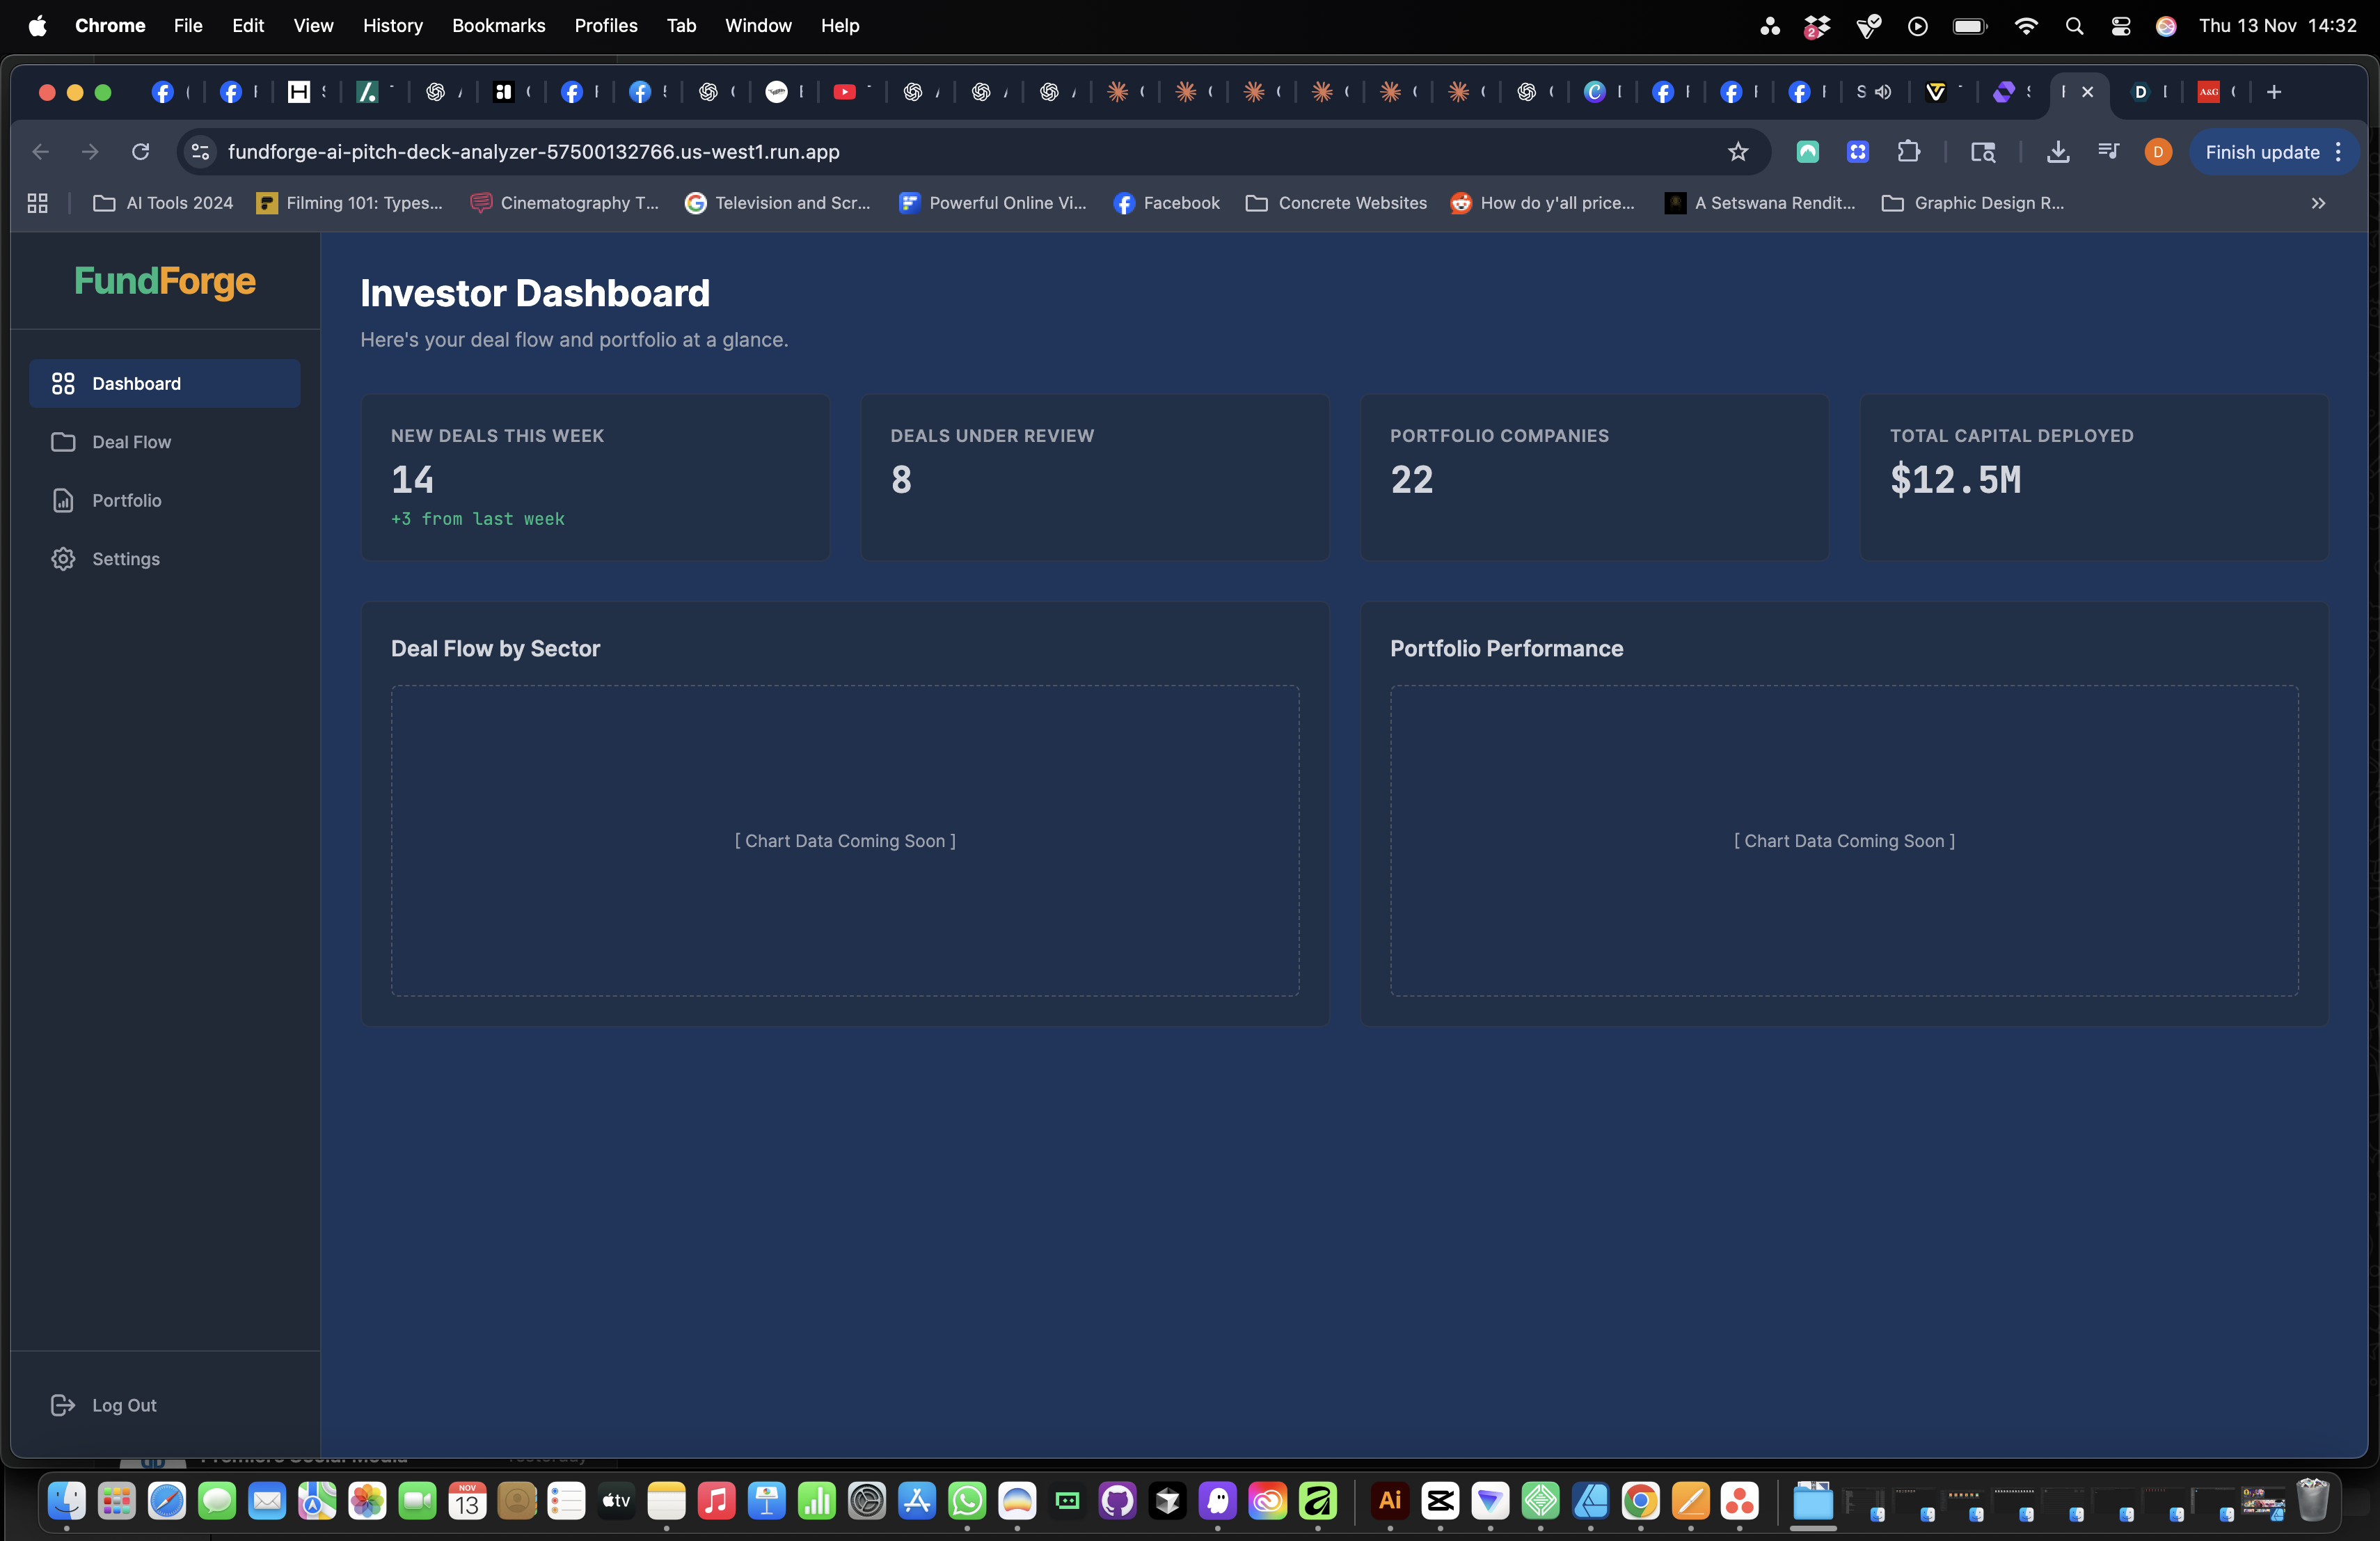View site information in address bar
The height and width of the screenshot is (1541, 2380).
(200, 152)
